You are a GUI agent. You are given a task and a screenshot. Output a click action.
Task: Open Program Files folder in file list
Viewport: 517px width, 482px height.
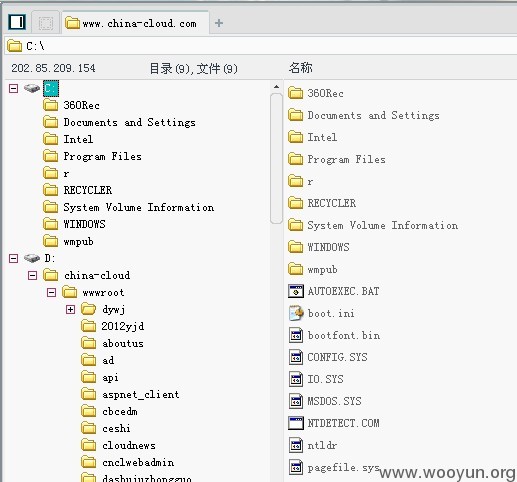point(346,159)
